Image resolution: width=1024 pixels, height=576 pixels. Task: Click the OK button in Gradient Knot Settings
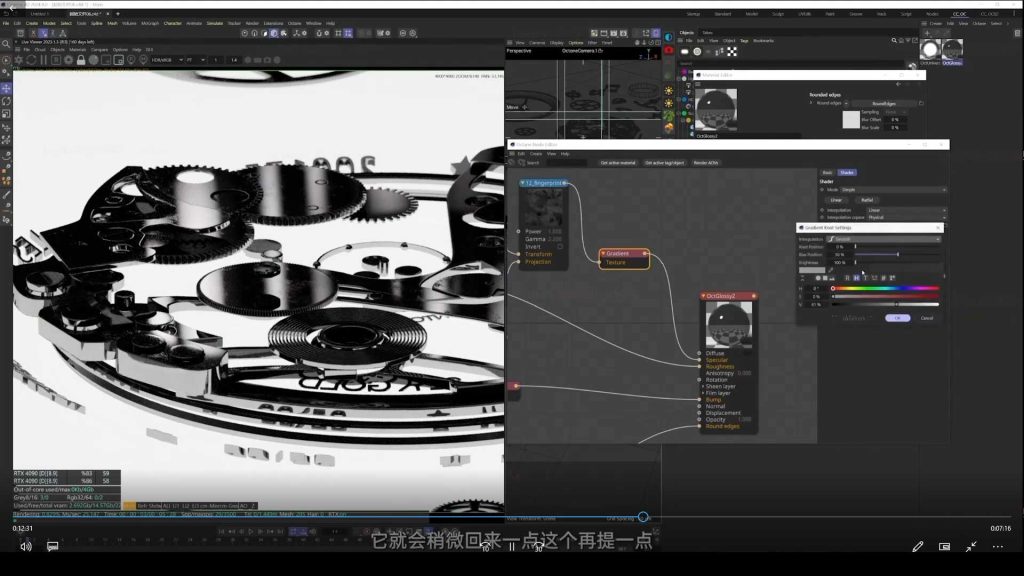897,318
